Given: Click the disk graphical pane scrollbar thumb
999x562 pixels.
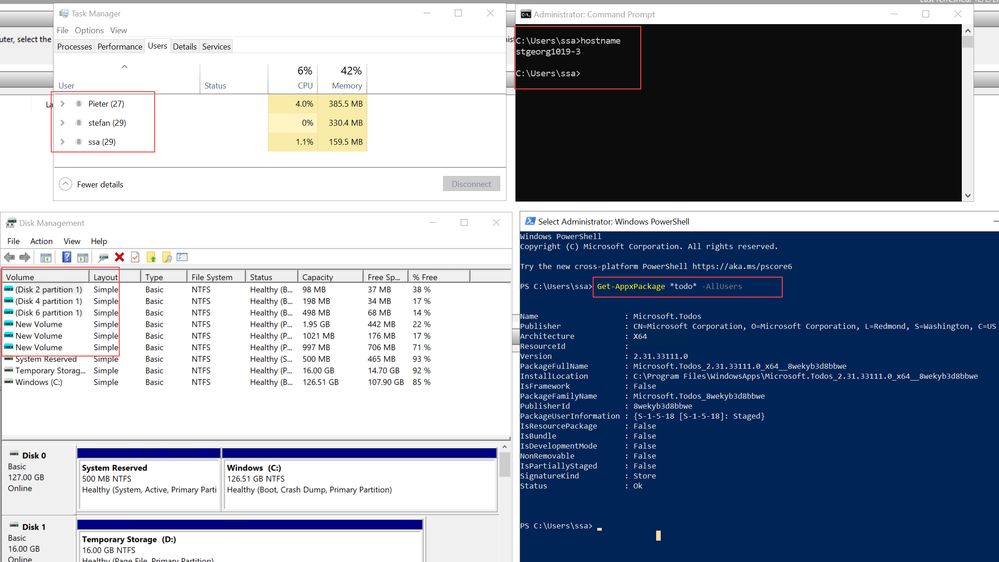Looking at the screenshot, I should pos(505,464).
